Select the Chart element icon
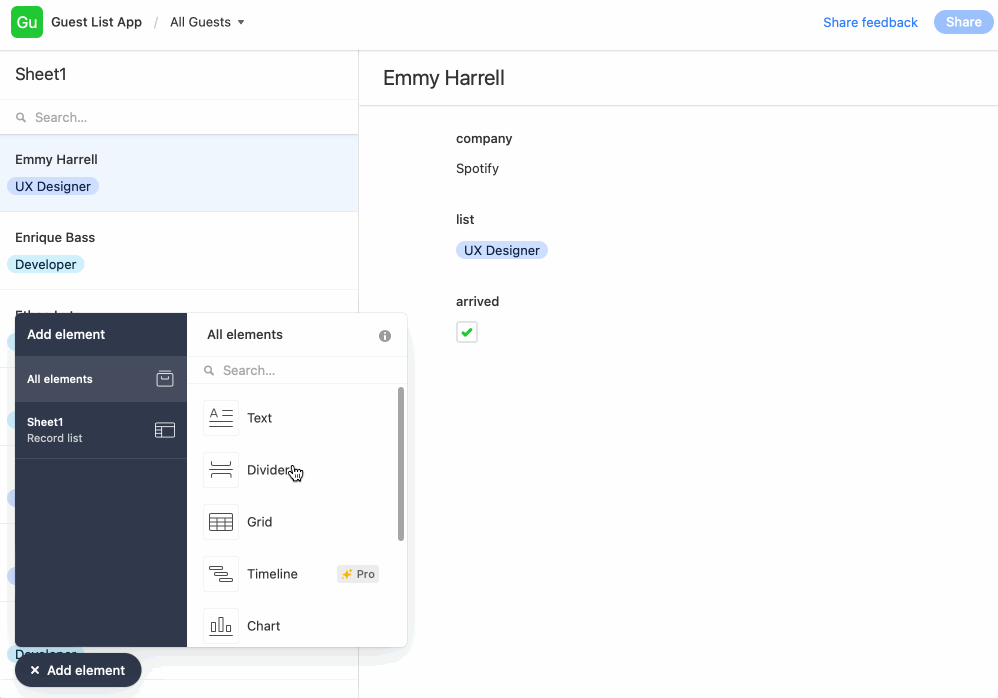998x698 pixels. coord(221,625)
